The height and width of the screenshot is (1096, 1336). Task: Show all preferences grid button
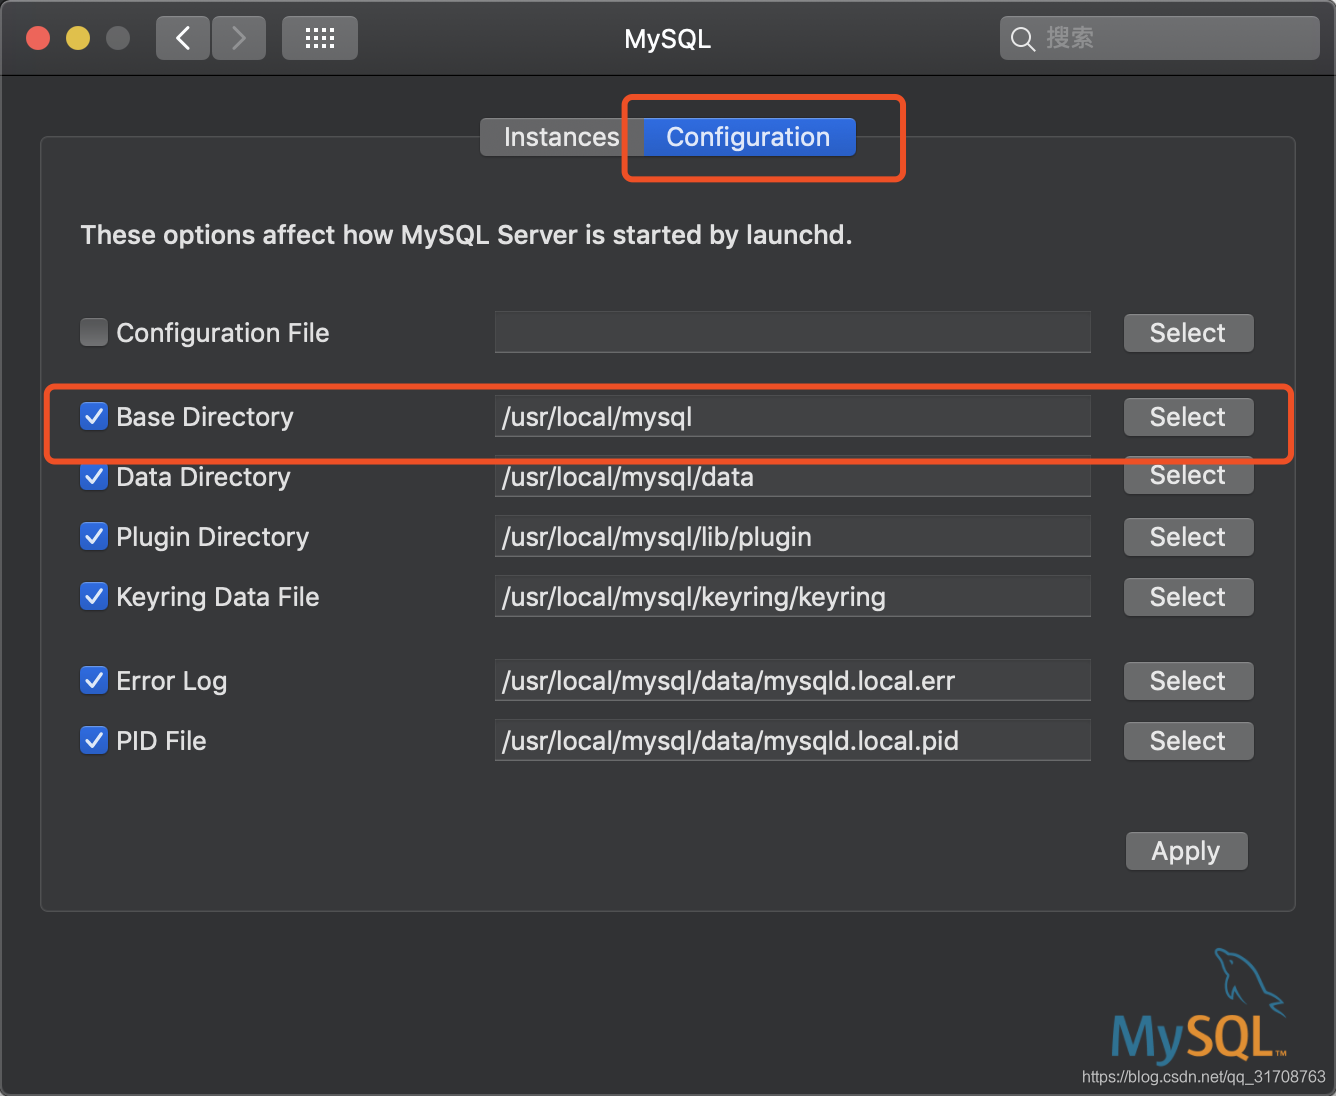coord(320,39)
